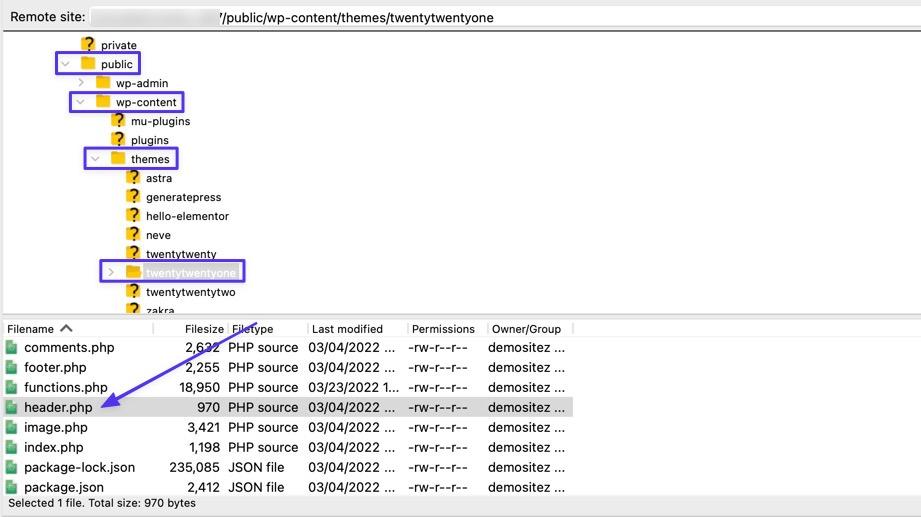Viewport: 921px width, 517px height.
Task: Sort files by Last modified column
Action: pyautogui.click(x=347, y=329)
